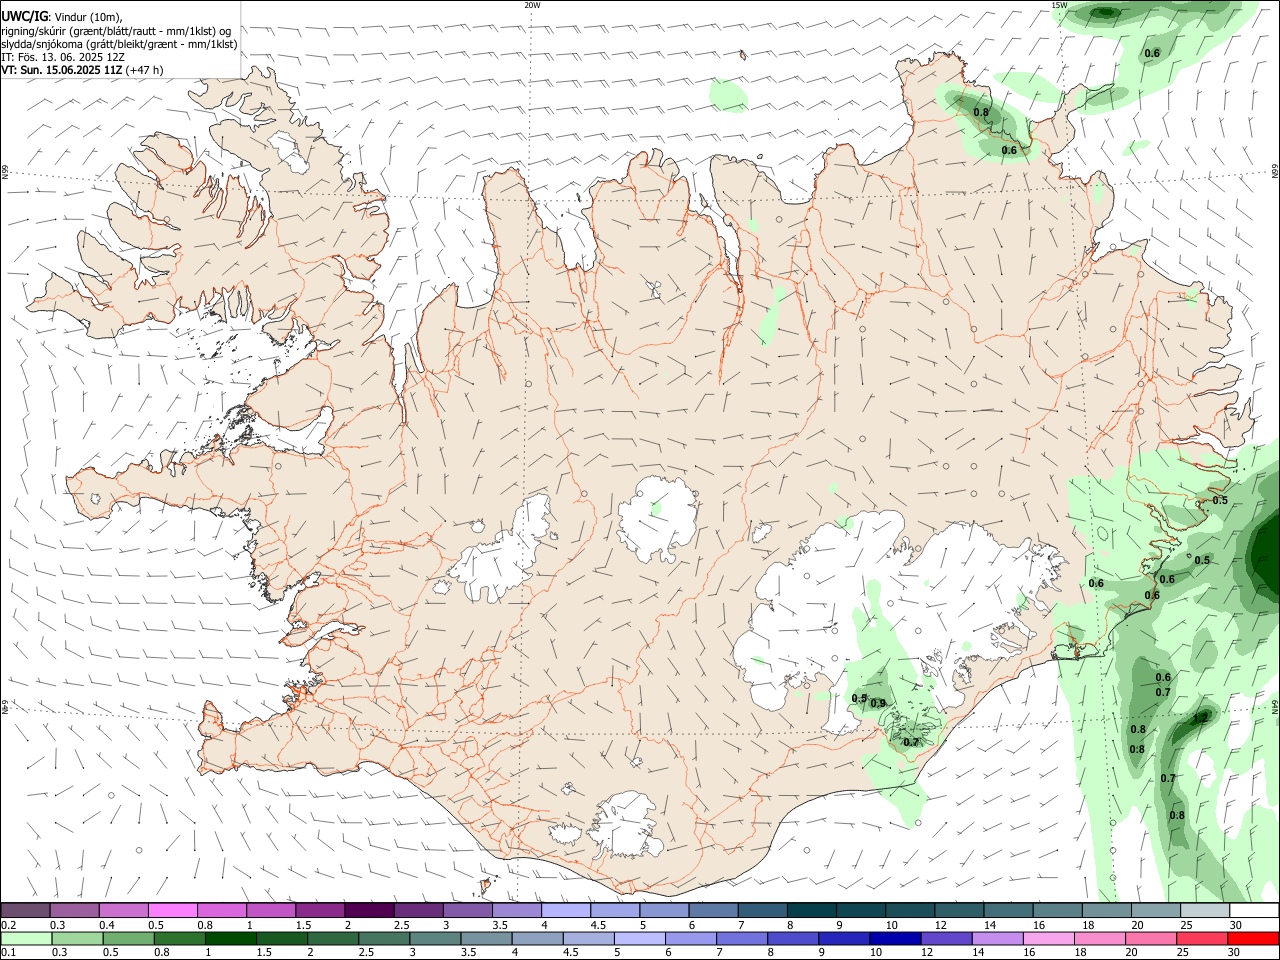Click the '15W' longitude label
The width and height of the screenshot is (1280, 960).
click(1059, 5)
